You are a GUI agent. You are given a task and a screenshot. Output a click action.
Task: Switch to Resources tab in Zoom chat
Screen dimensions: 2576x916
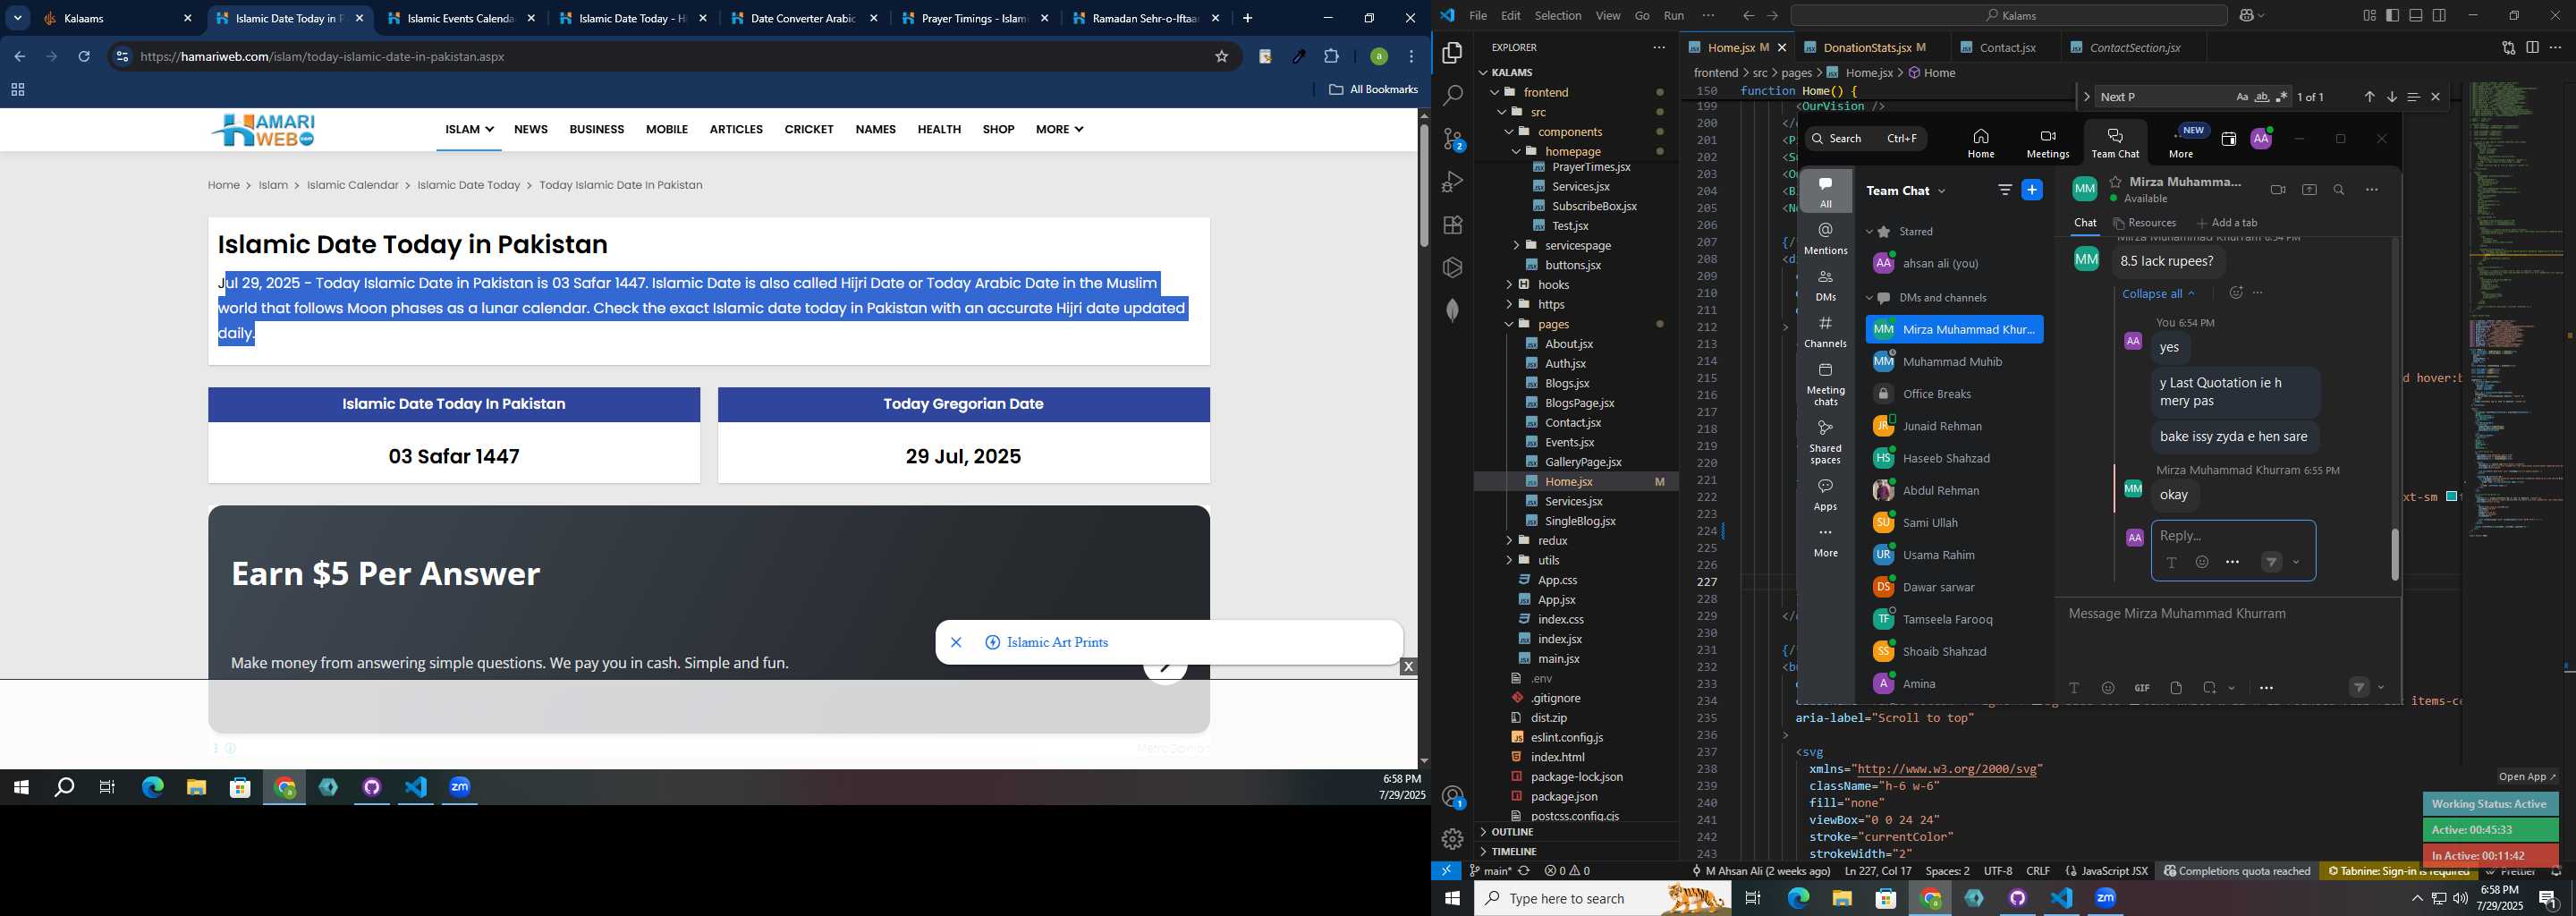(2145, 223)
